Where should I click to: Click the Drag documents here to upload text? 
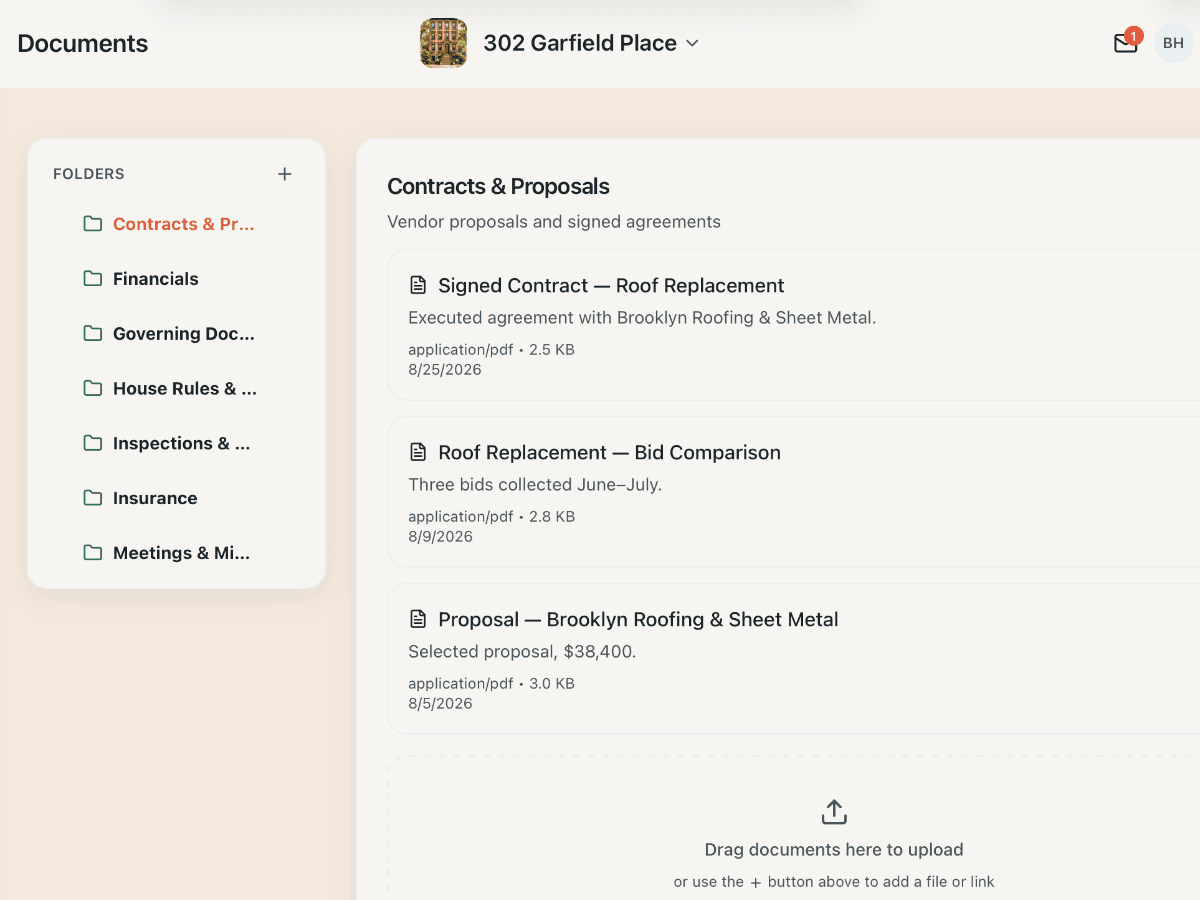834,850
